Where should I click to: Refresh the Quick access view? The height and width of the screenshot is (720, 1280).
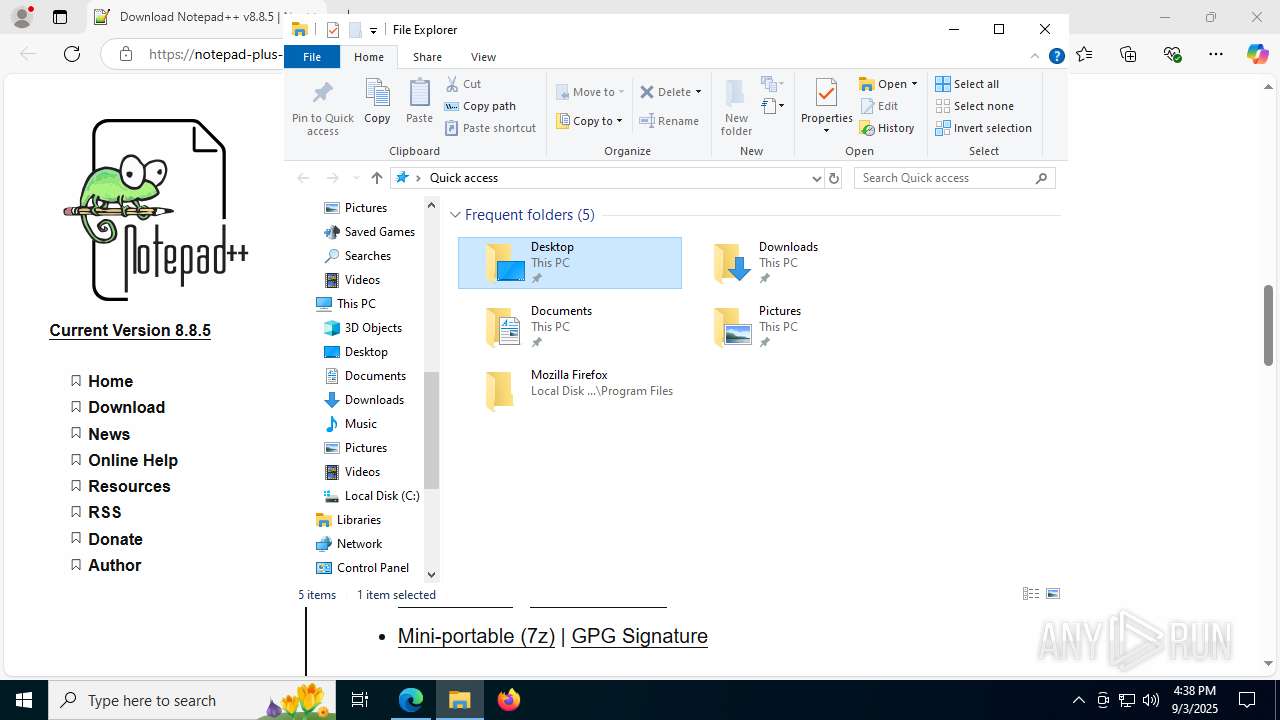point(834,178)
